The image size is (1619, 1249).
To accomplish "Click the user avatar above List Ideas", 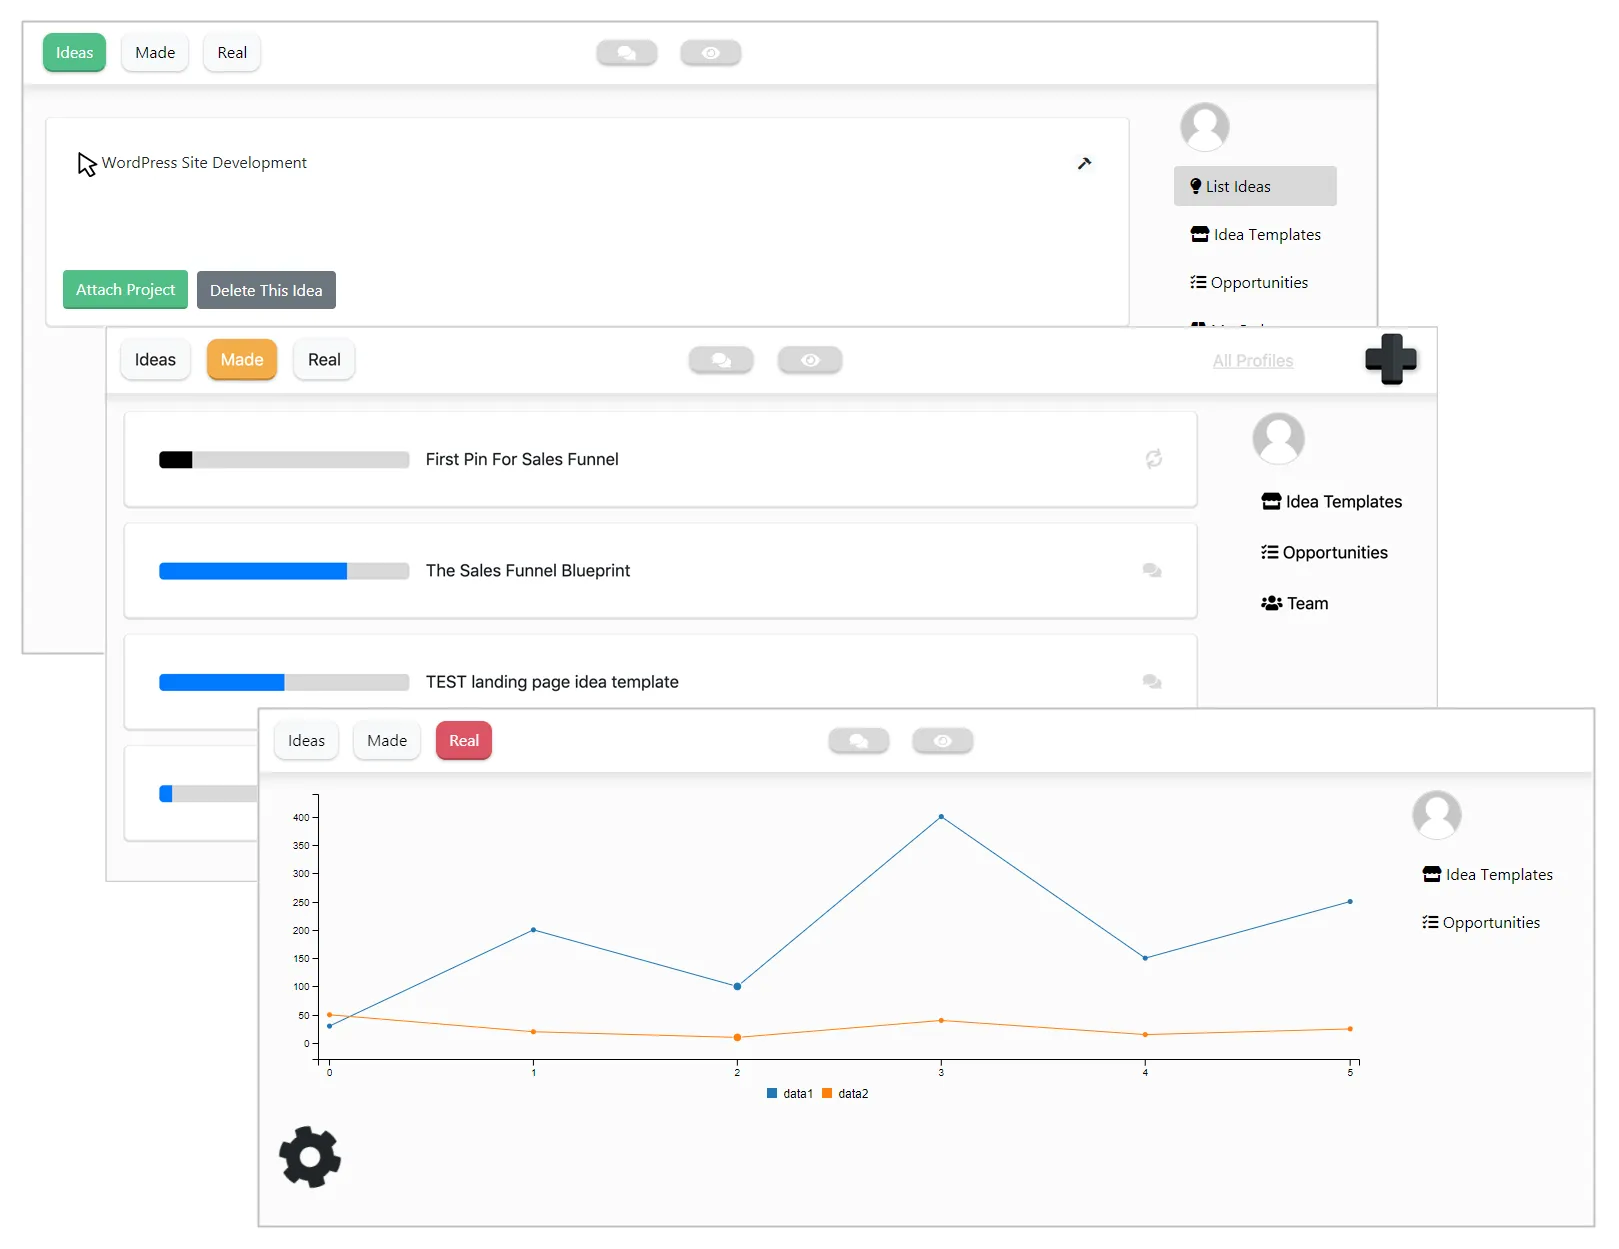I will [1205, 127].
